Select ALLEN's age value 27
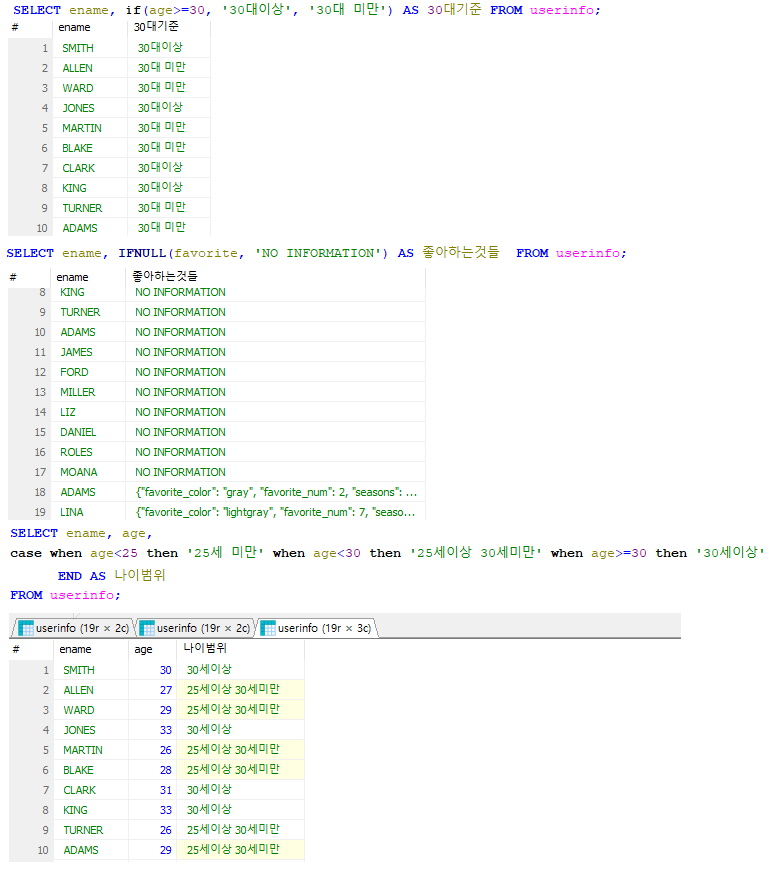The width and height of the screenshot is (773, 883). click(152, 690)
